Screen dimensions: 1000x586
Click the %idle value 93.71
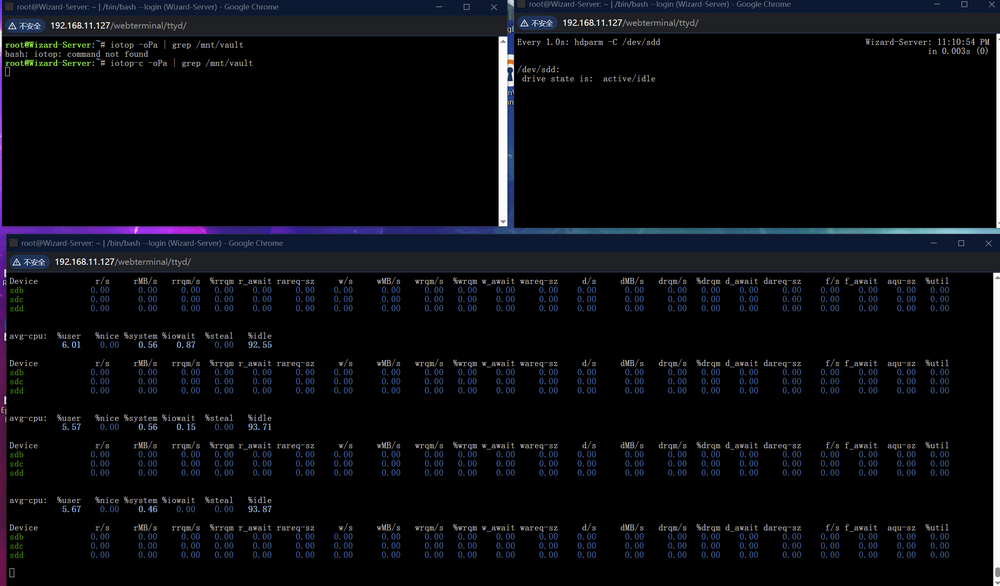260,427
